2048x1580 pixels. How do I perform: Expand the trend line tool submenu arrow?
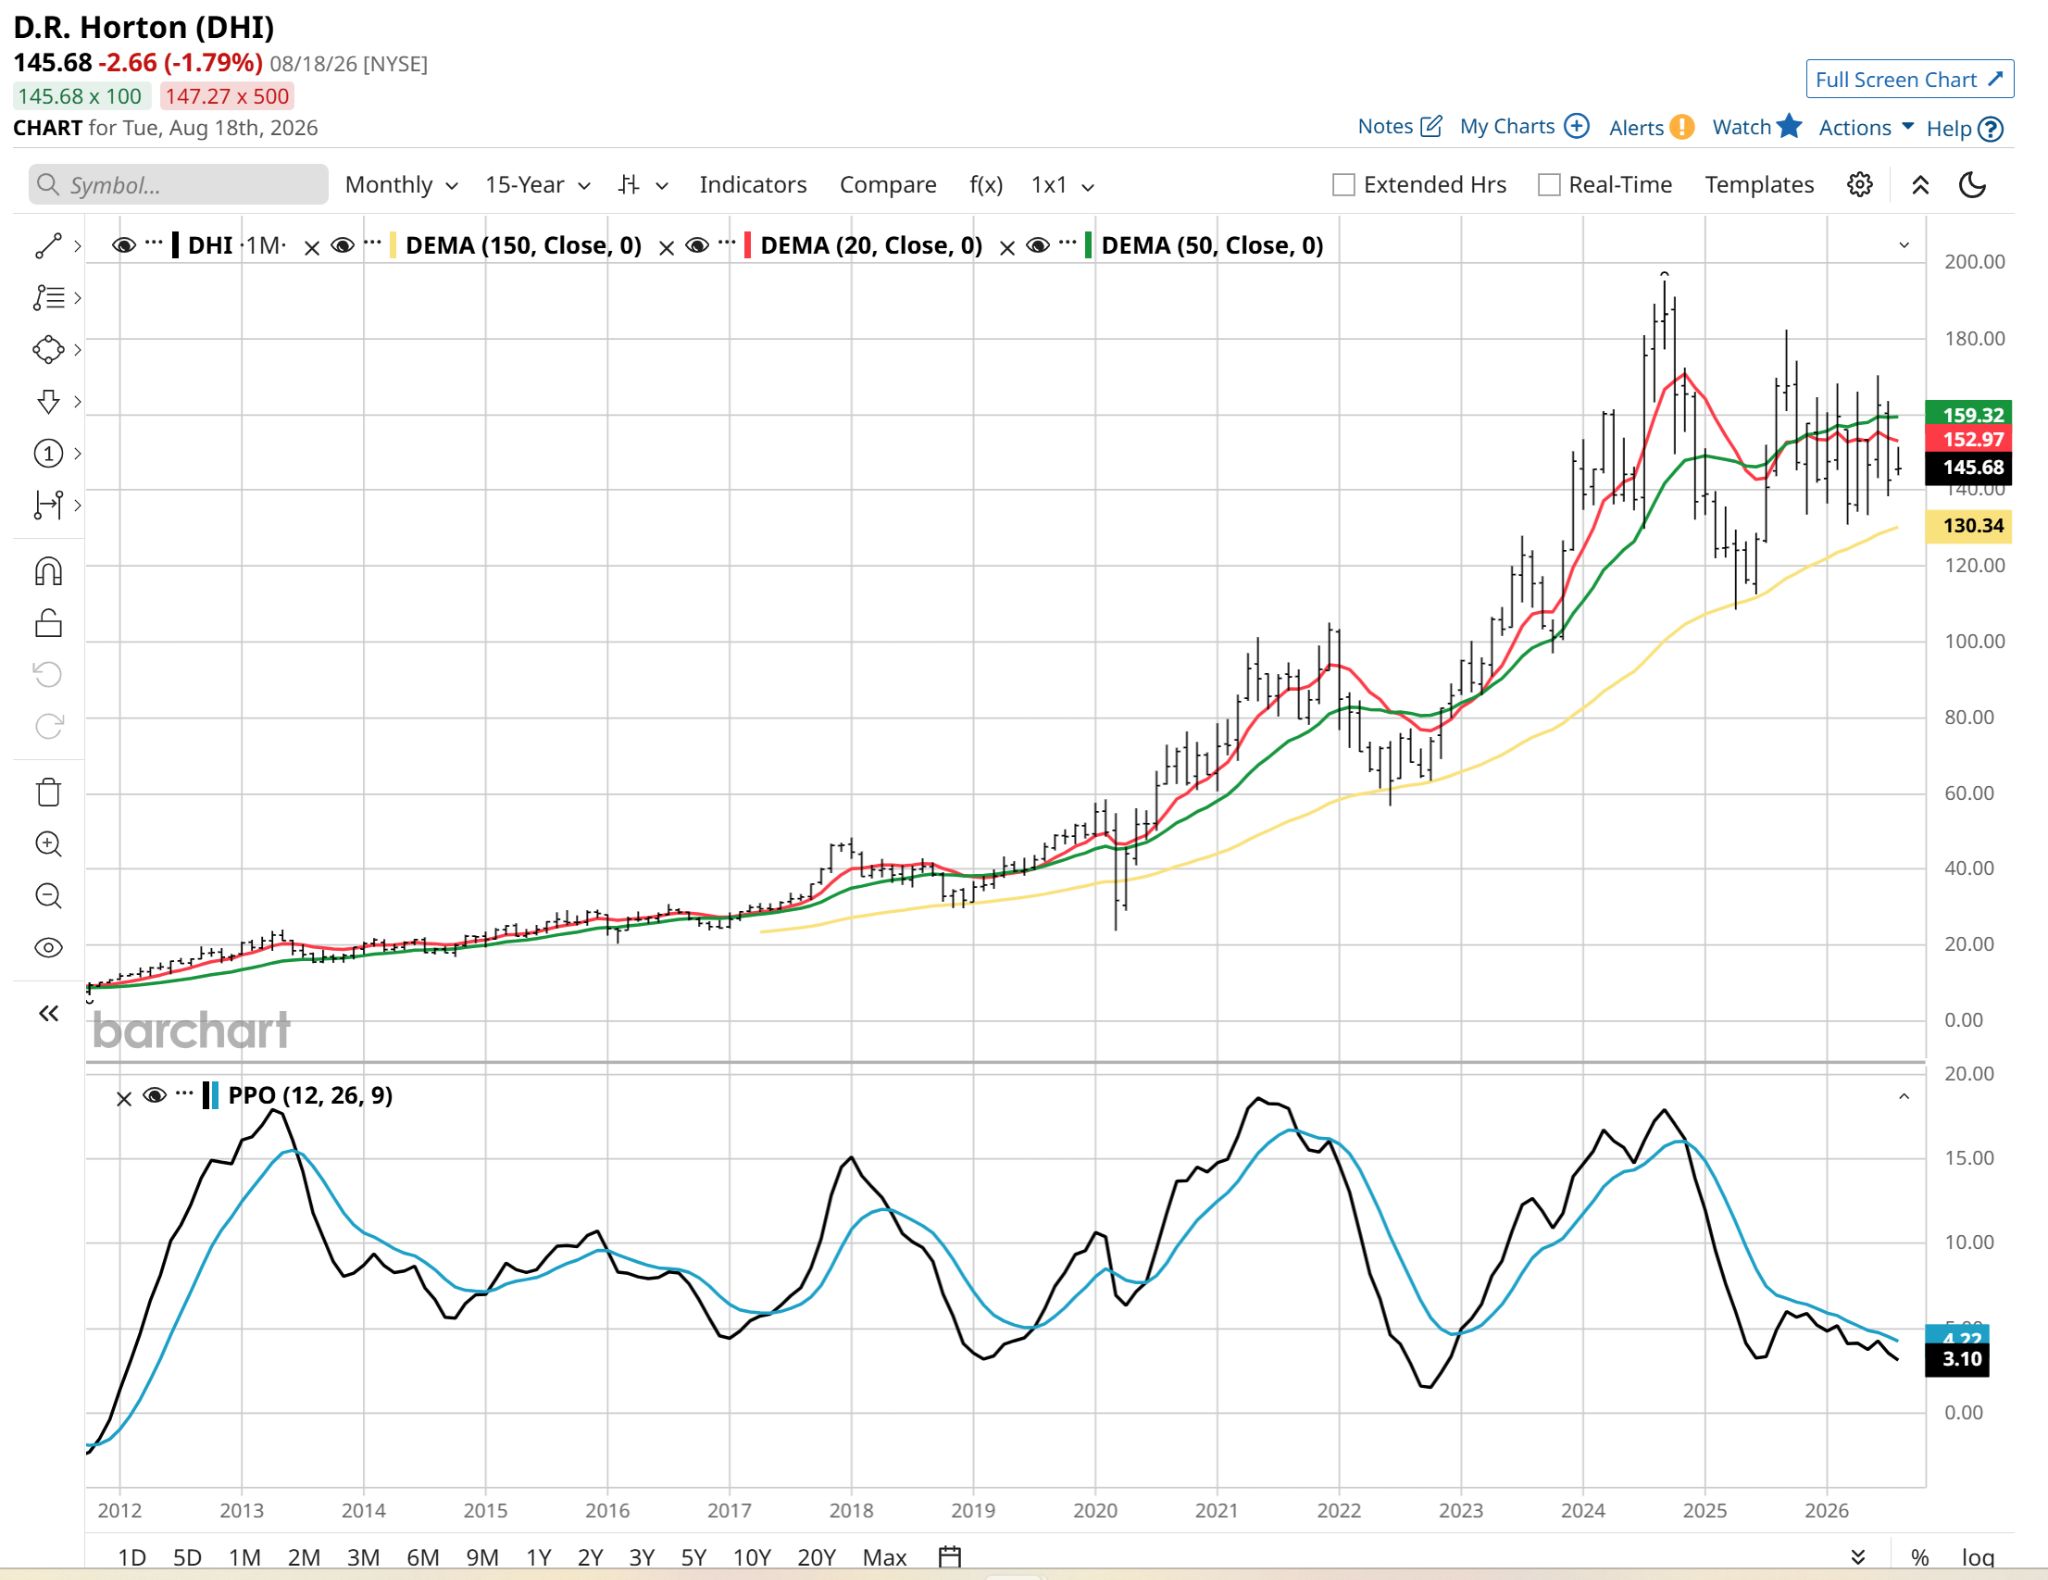pyautogui.click(x=77, y=246)
